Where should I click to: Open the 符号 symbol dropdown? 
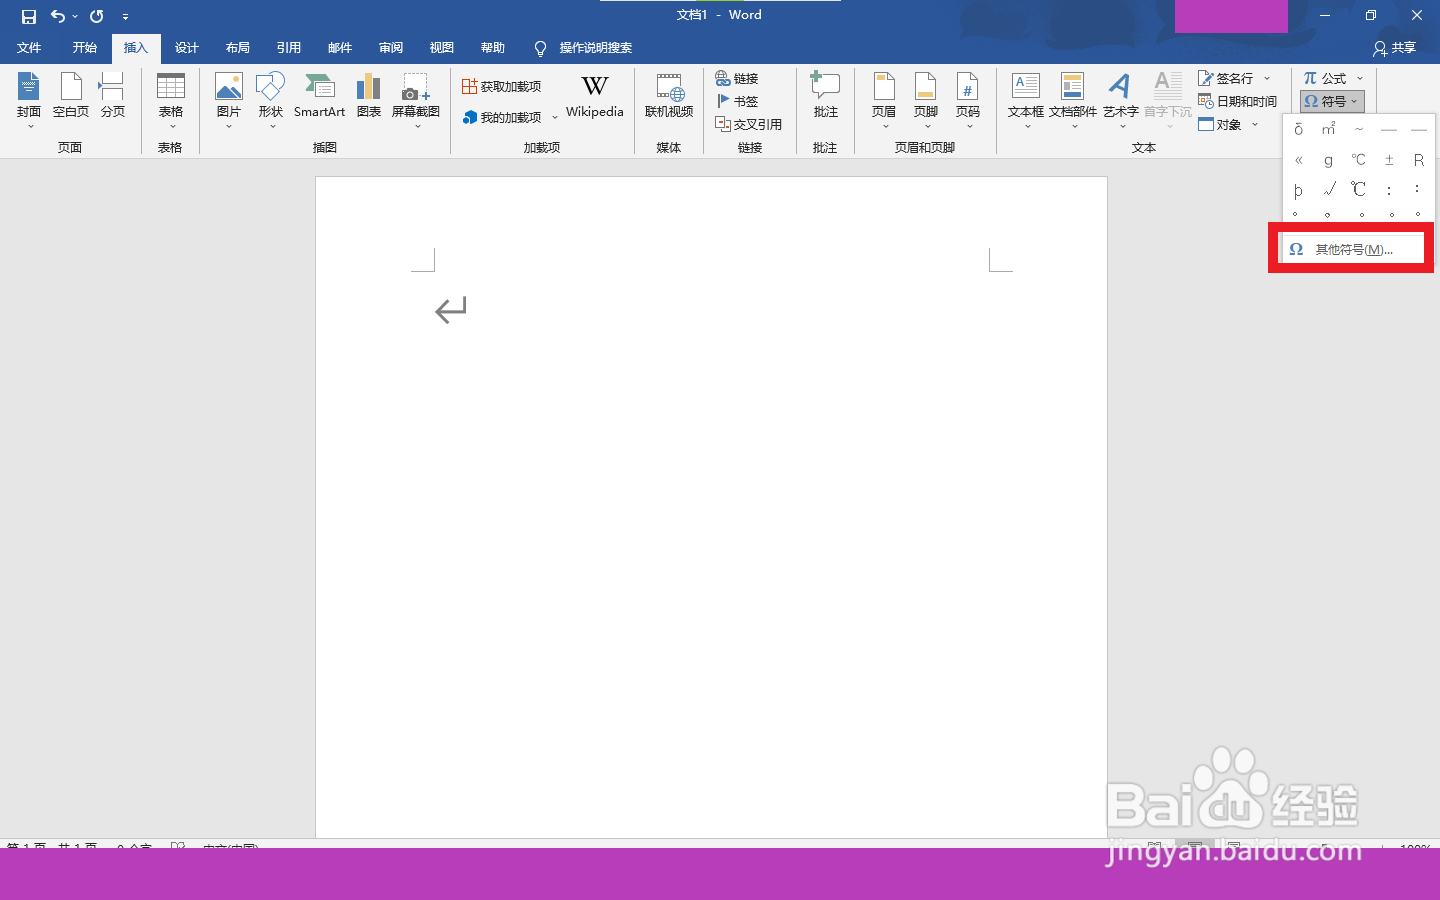point(1332,101)
